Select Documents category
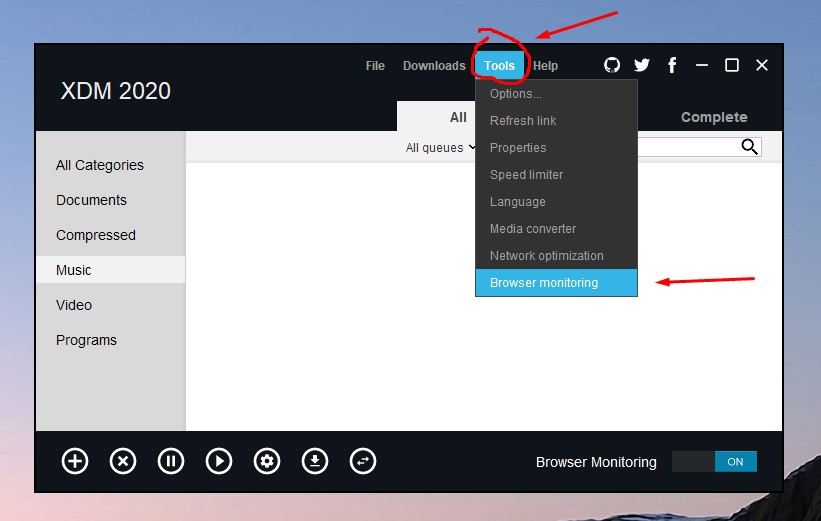Image resolution: width=821 pixels, height=521 pixels. tap(110, 200)
